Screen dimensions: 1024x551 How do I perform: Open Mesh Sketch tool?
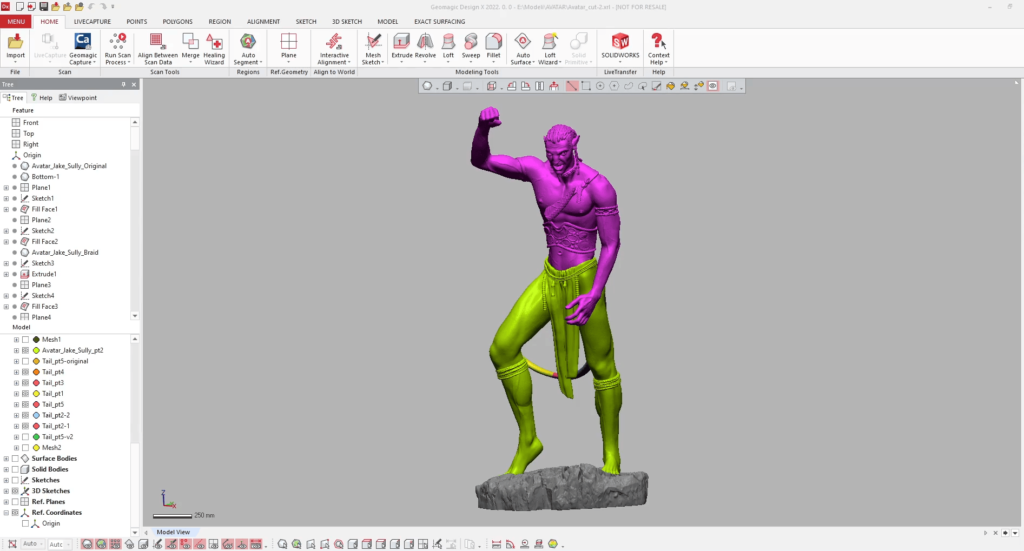click(373, 49)
